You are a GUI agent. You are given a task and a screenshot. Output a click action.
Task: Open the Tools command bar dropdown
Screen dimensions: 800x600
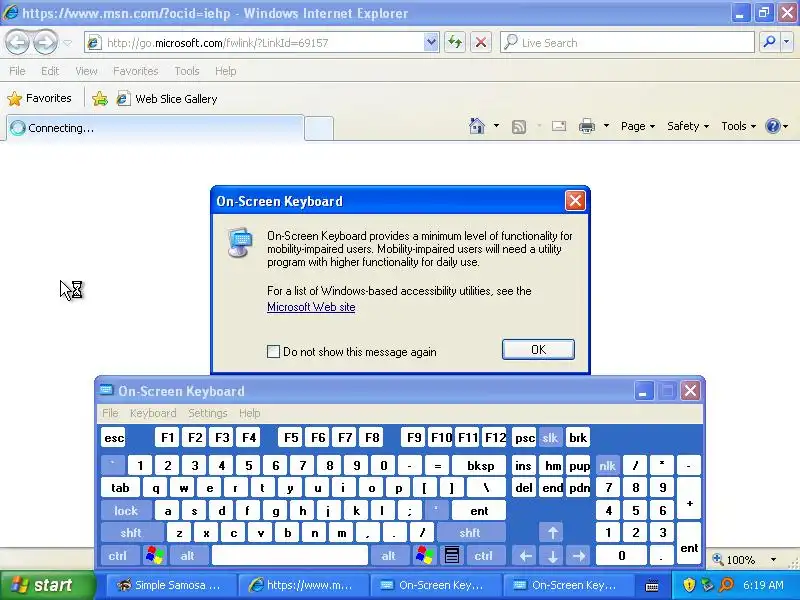[738, 126]
